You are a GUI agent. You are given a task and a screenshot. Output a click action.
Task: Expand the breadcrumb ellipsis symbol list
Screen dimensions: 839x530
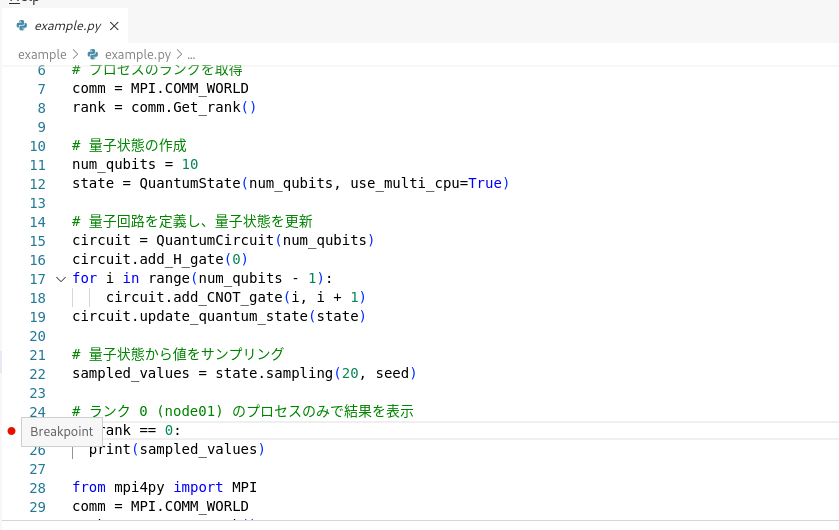coord(191,54)
